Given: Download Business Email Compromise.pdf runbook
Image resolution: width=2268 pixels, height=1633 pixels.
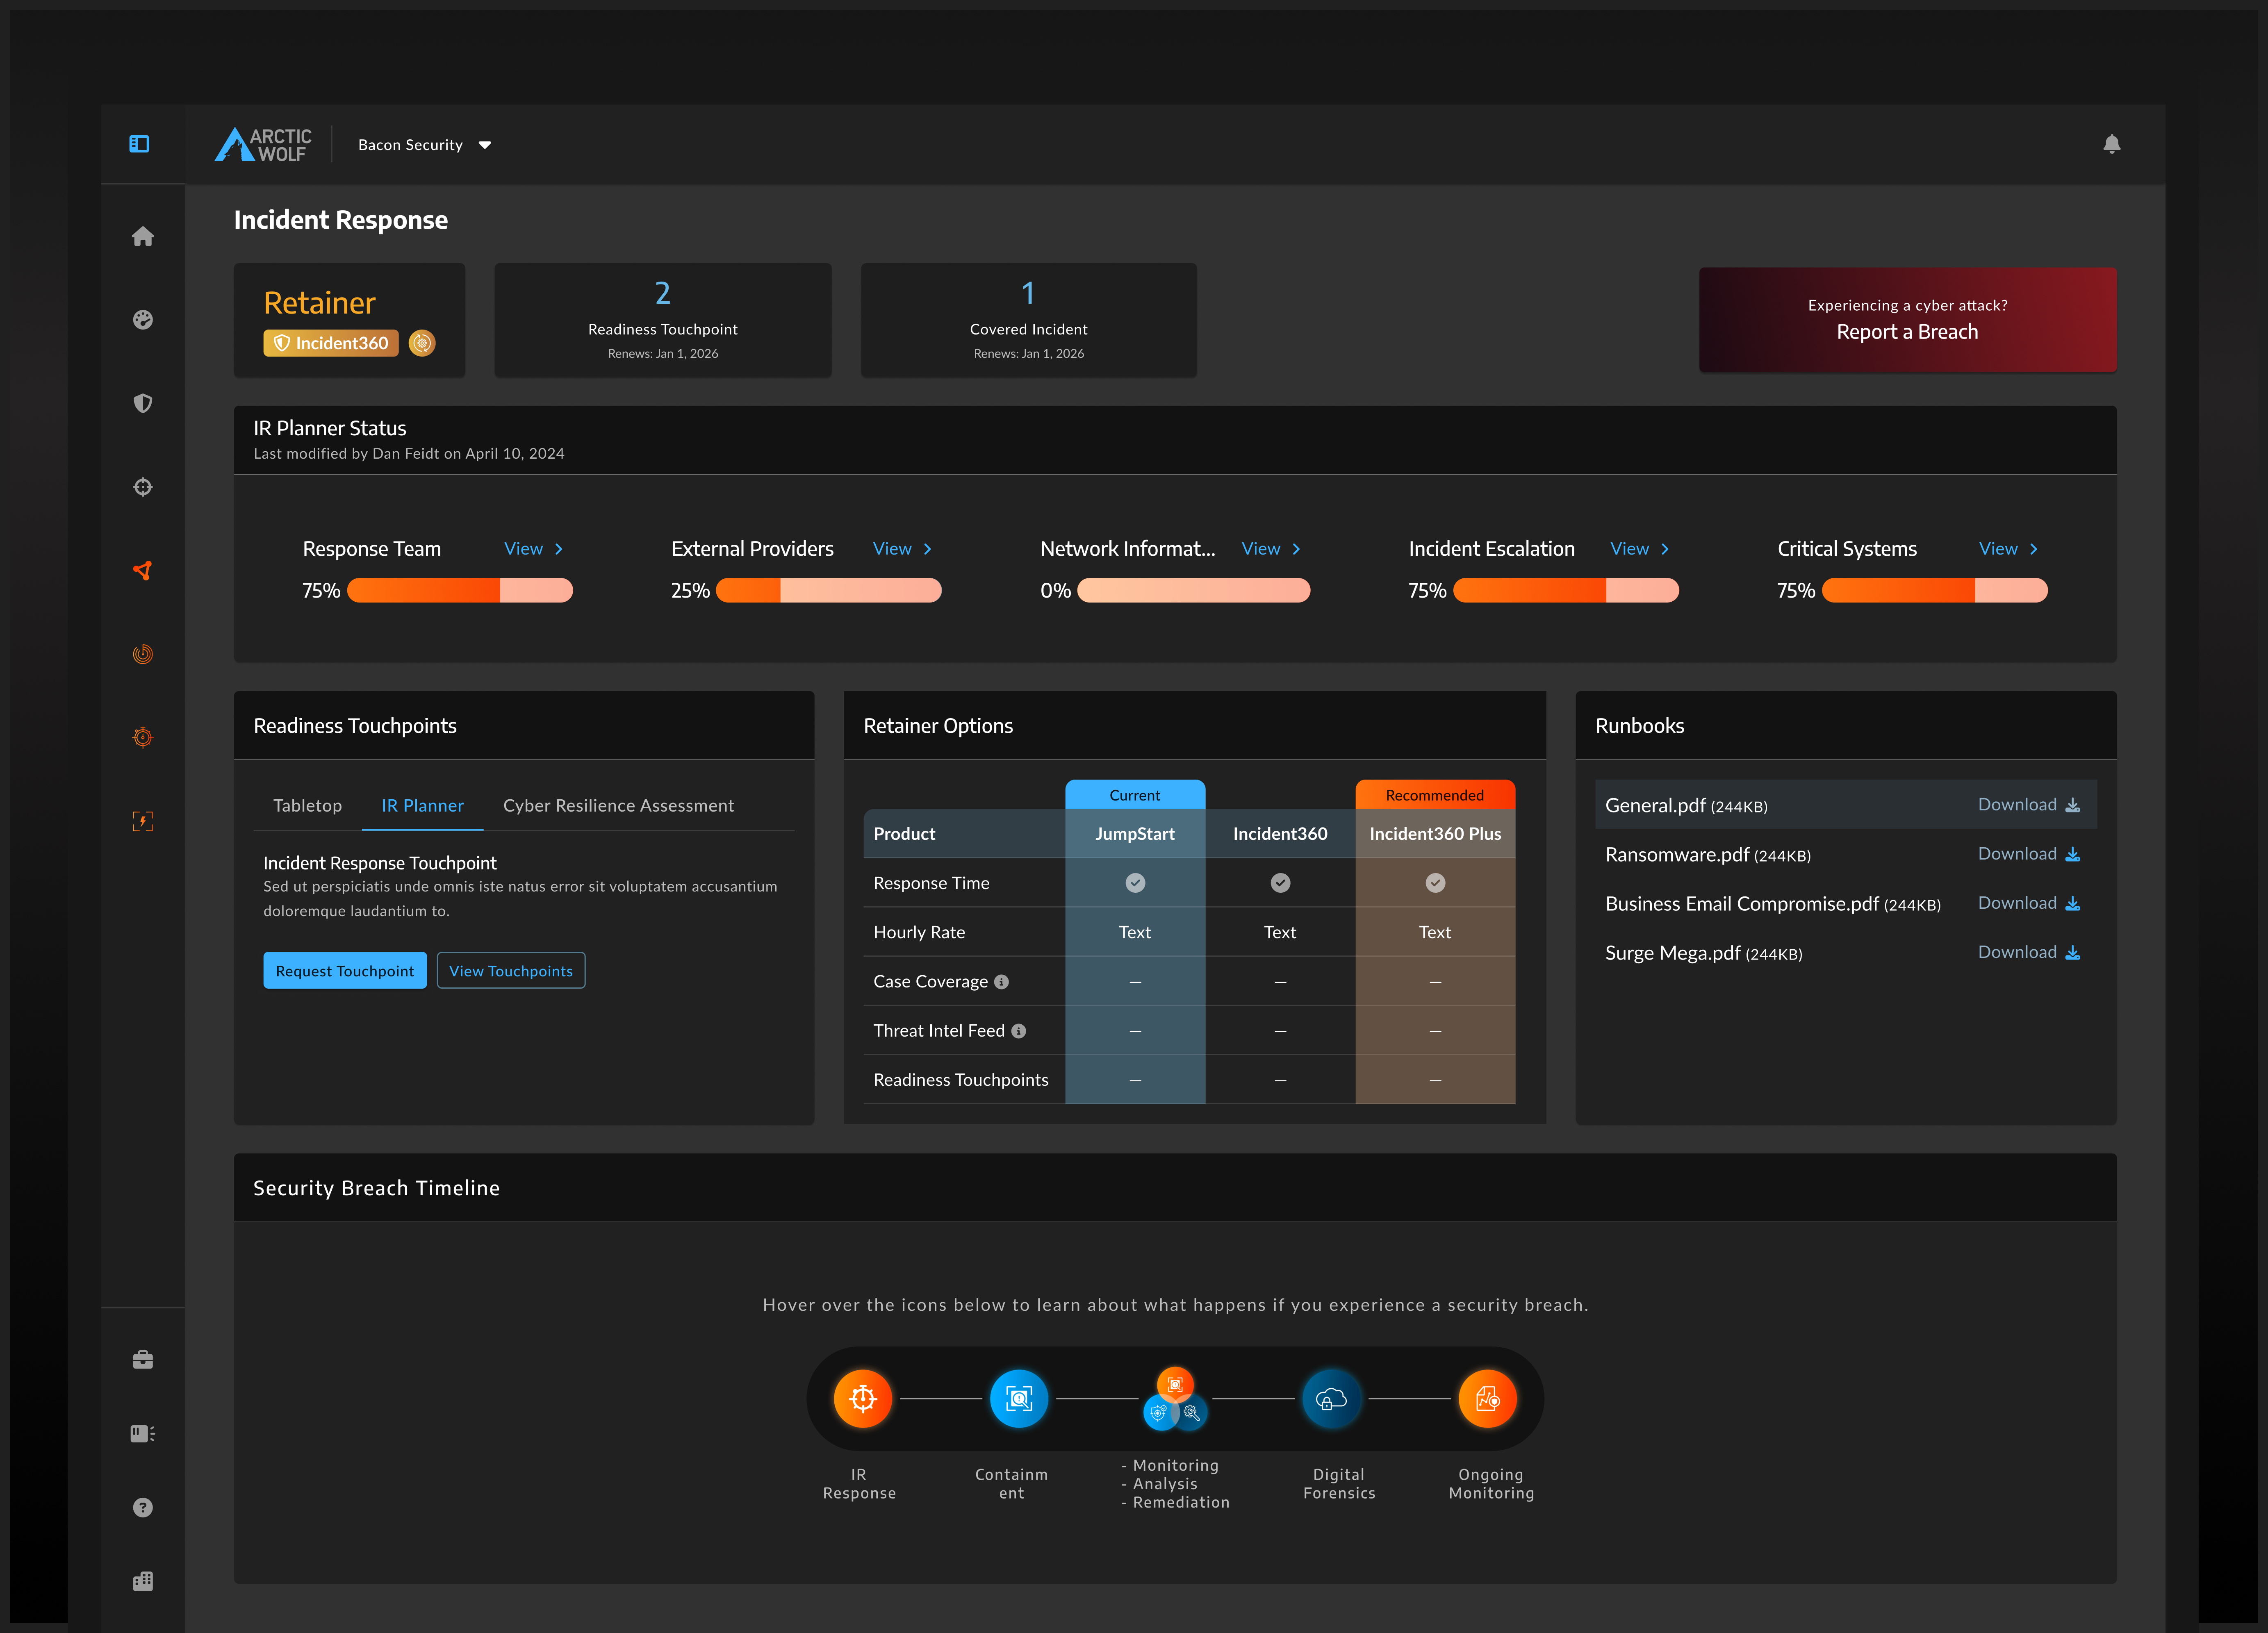Looking at the screenshot, I should coord(2029,903).
